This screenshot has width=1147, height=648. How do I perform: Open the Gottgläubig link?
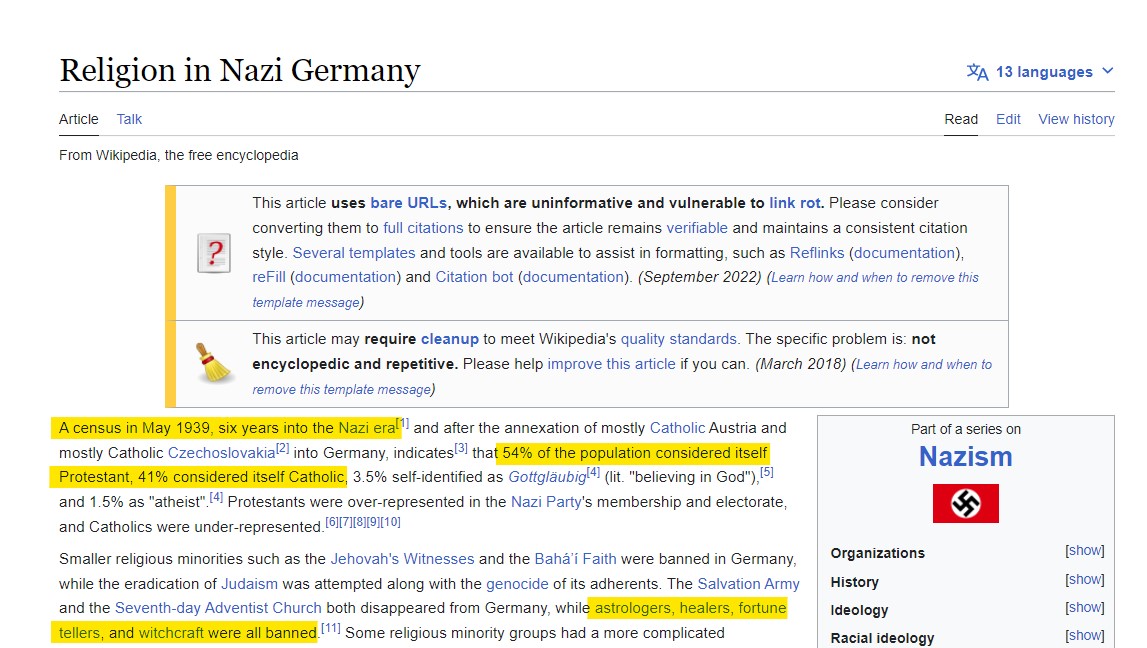click(x=547, y=478)
